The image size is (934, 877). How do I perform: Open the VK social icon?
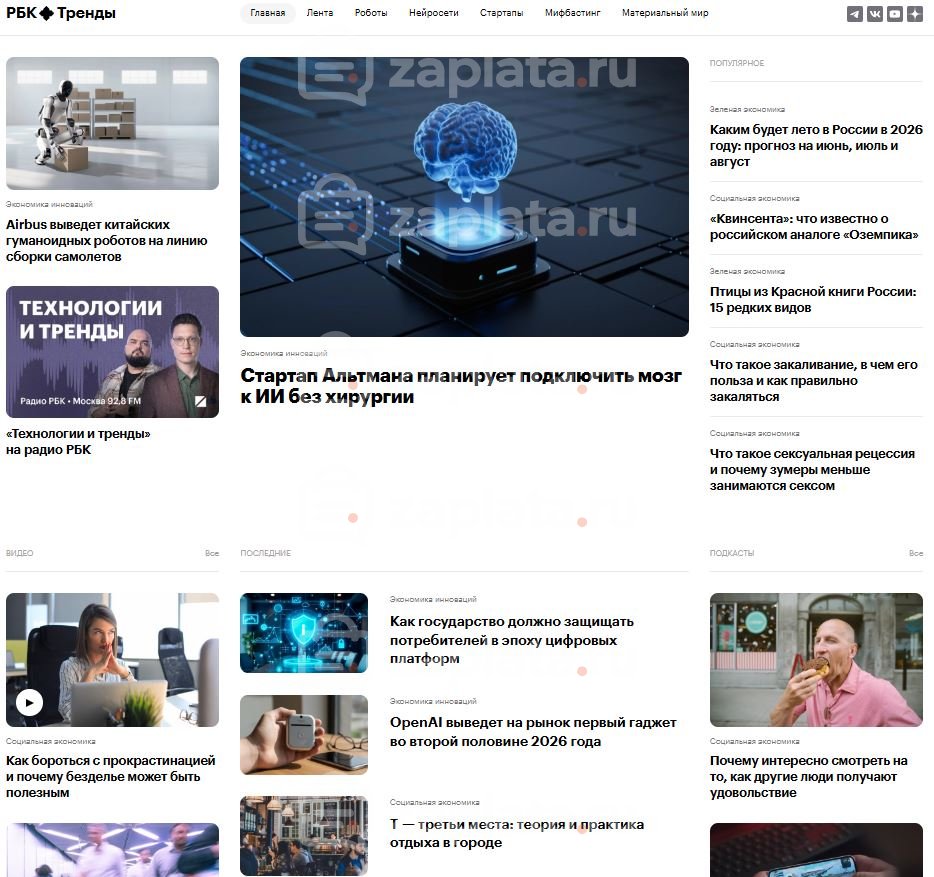click(875, 14)
